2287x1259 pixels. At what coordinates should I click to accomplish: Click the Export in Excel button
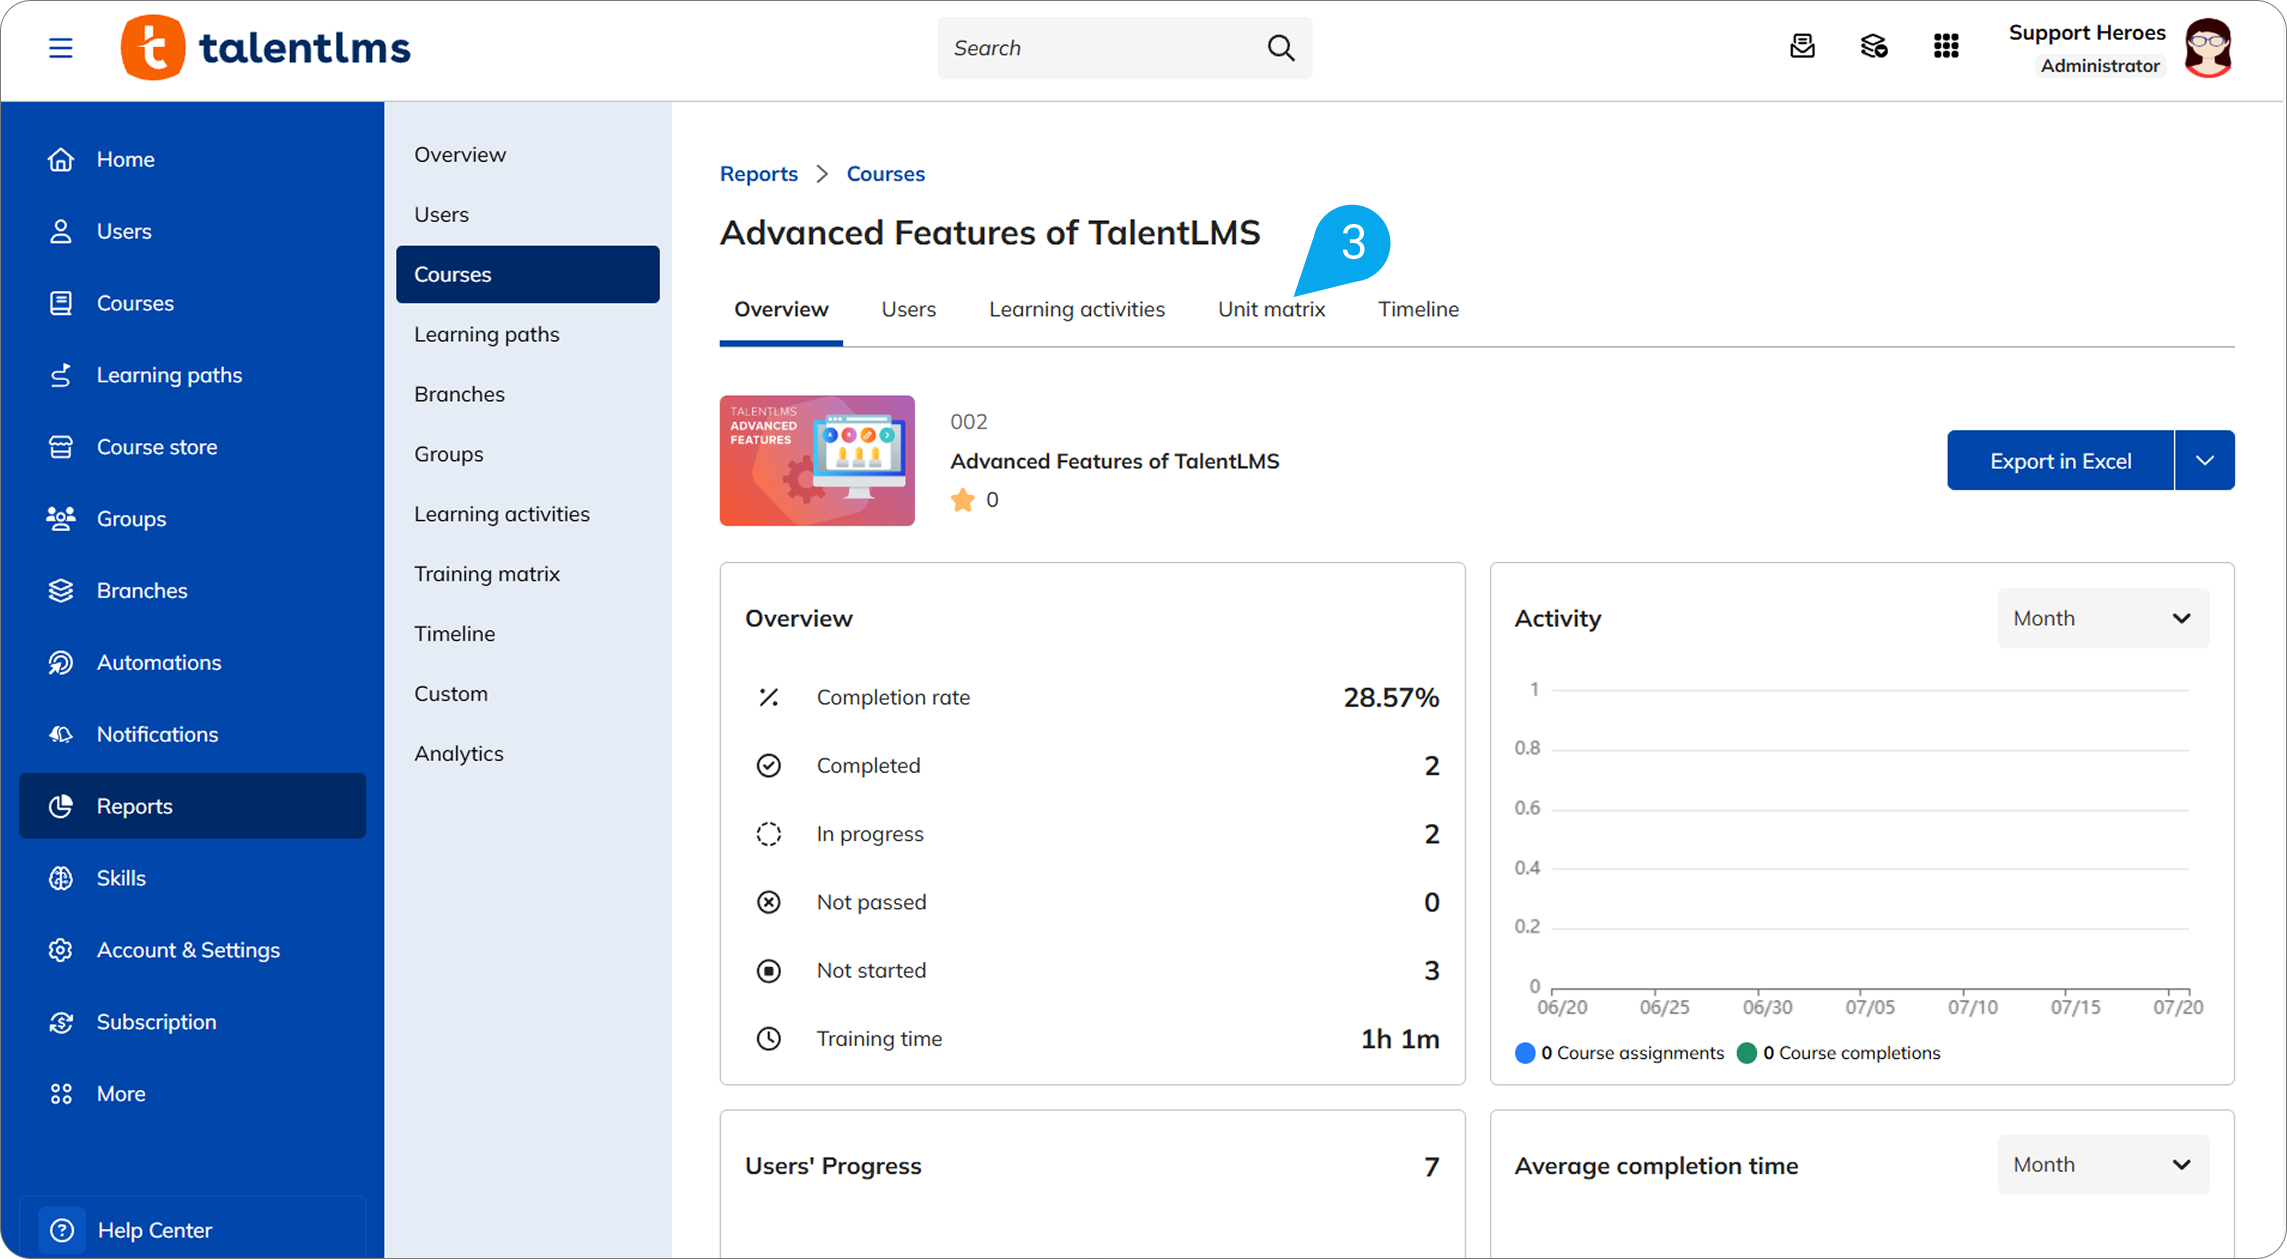click(2060, 461)
